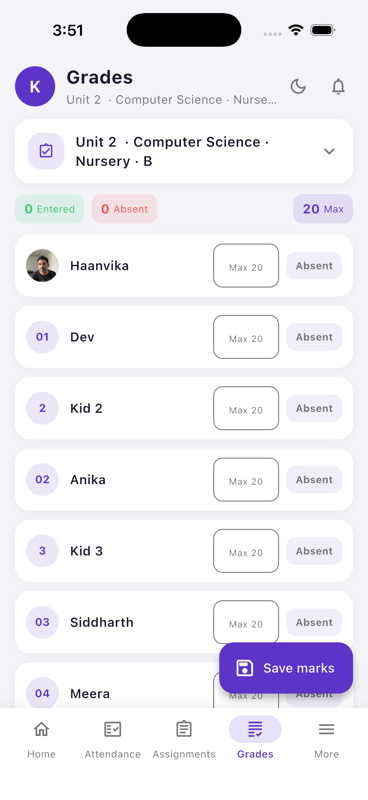Mark Haanvika as Absent
The image size is (368, 800).
314,265
